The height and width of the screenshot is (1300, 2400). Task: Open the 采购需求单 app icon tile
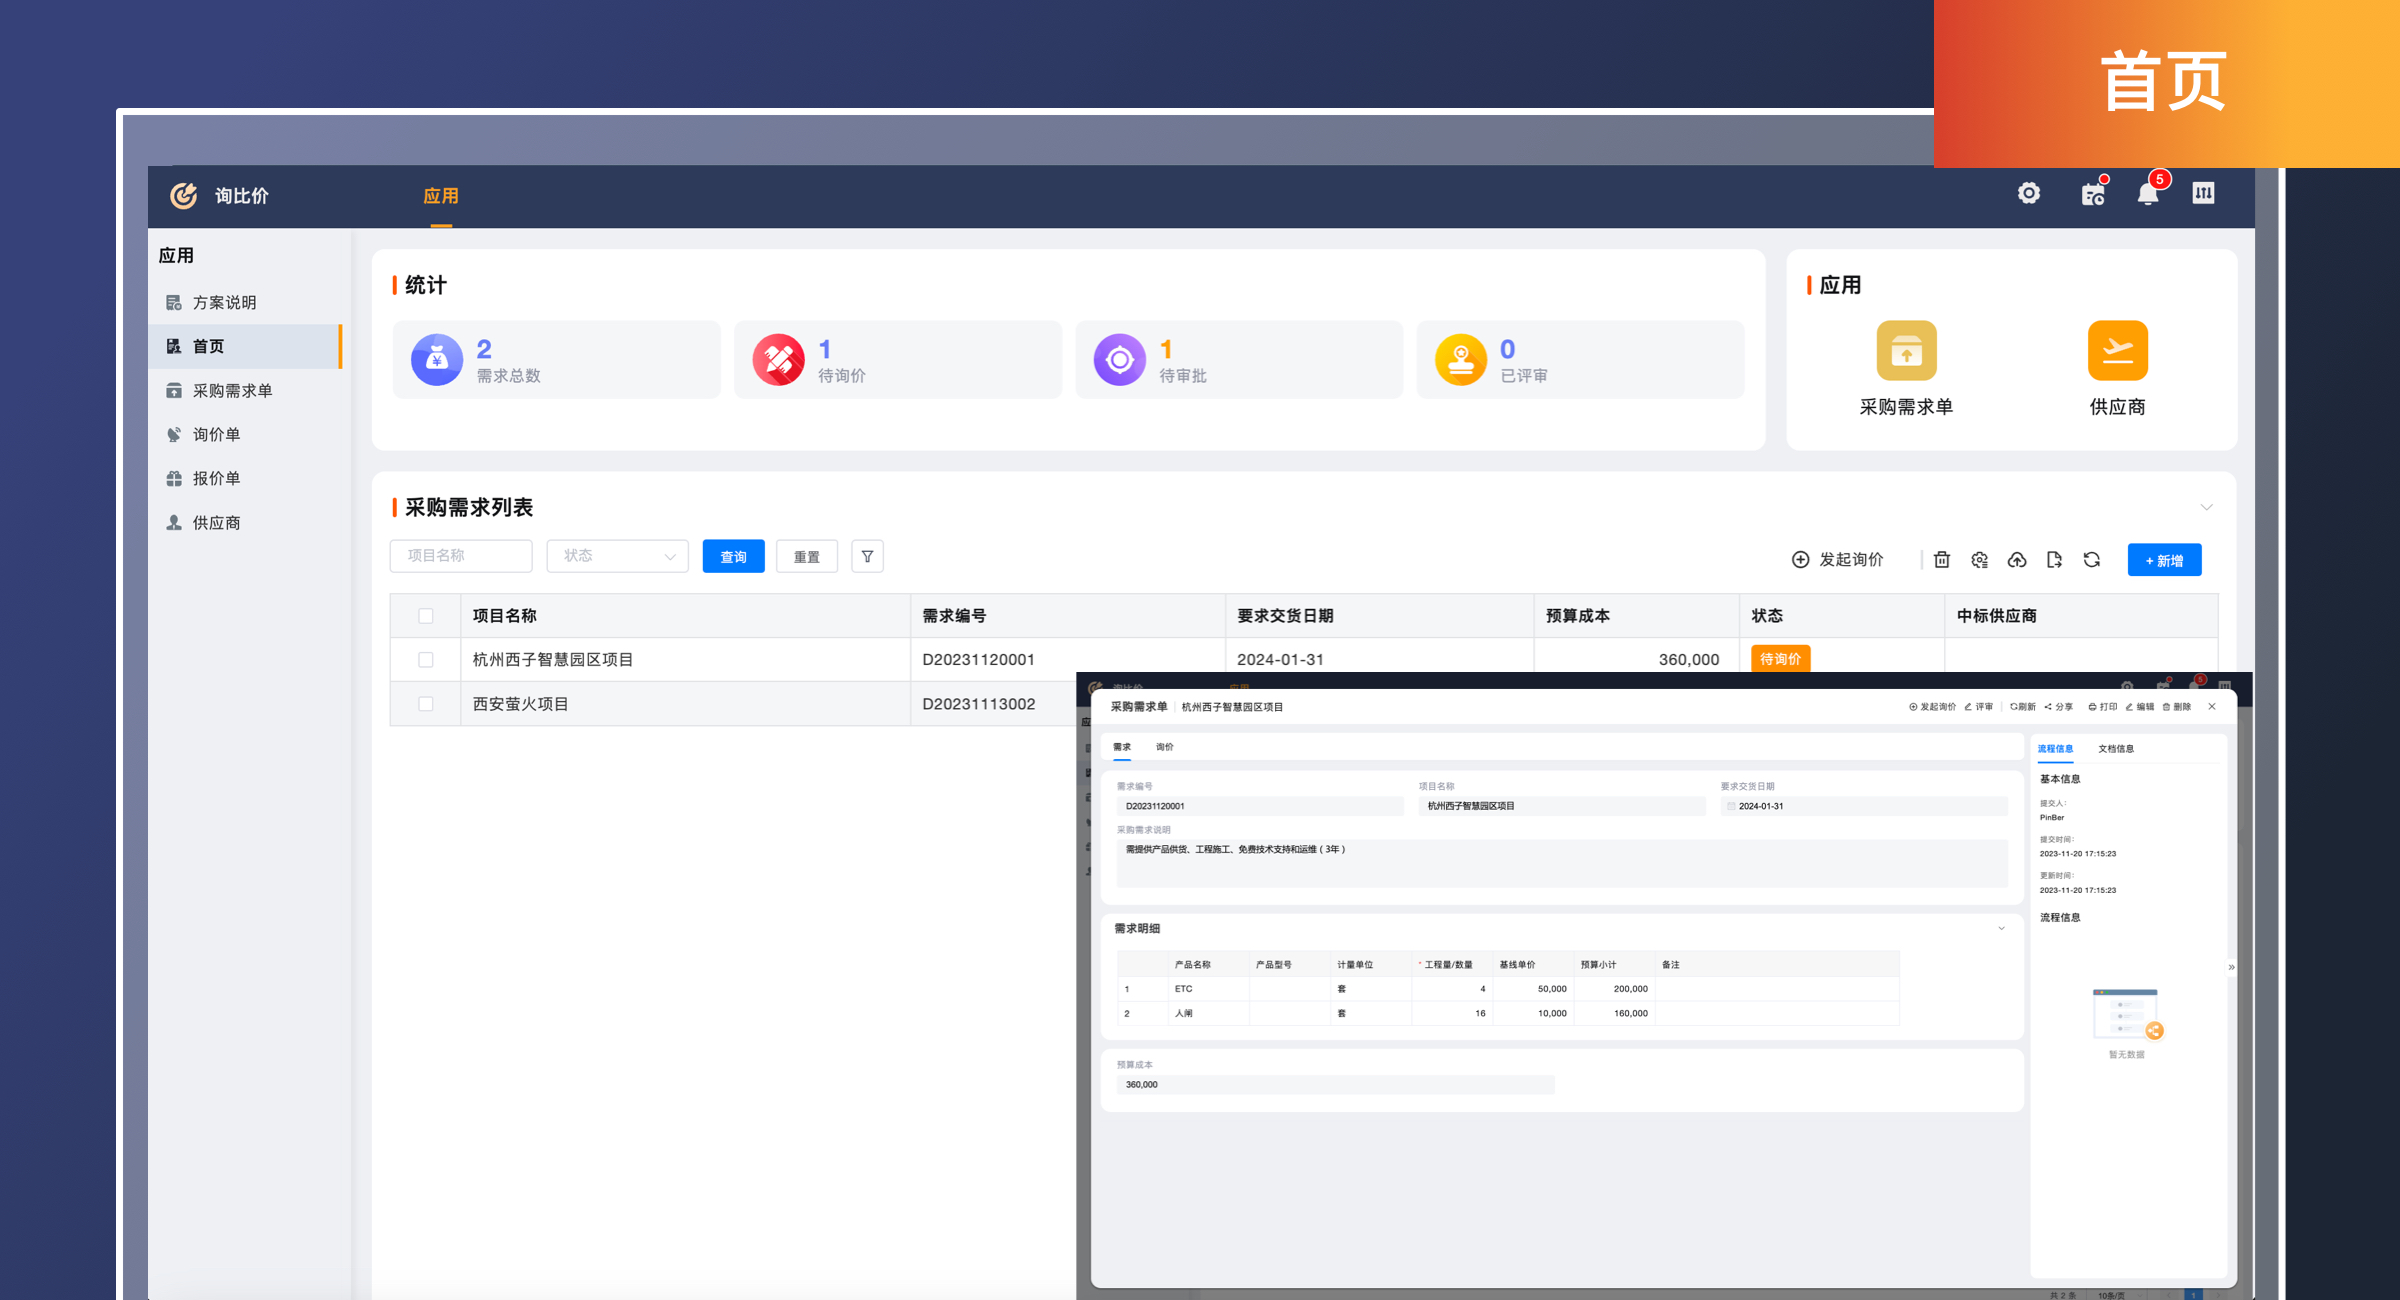coord(1906,351)
